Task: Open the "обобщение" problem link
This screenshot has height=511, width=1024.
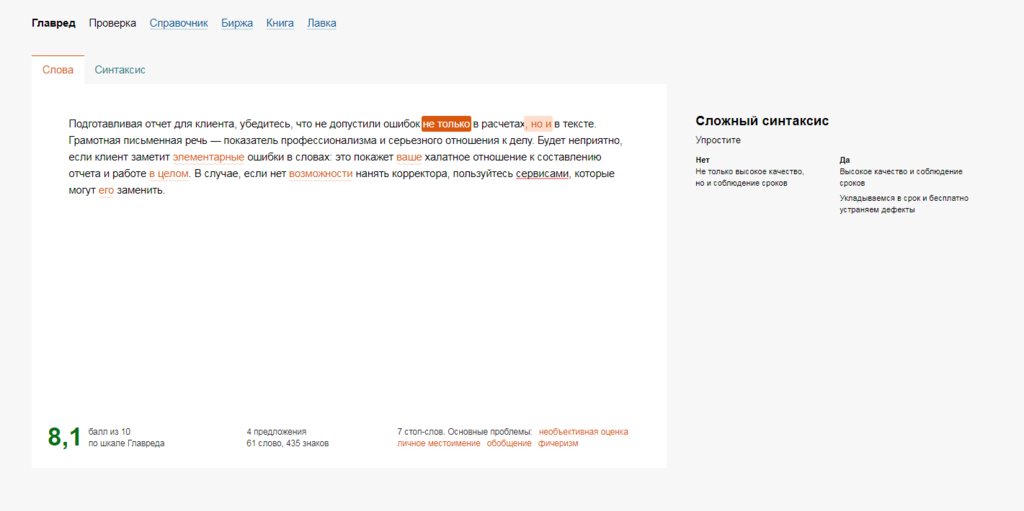Action: [x=509, y=443]
